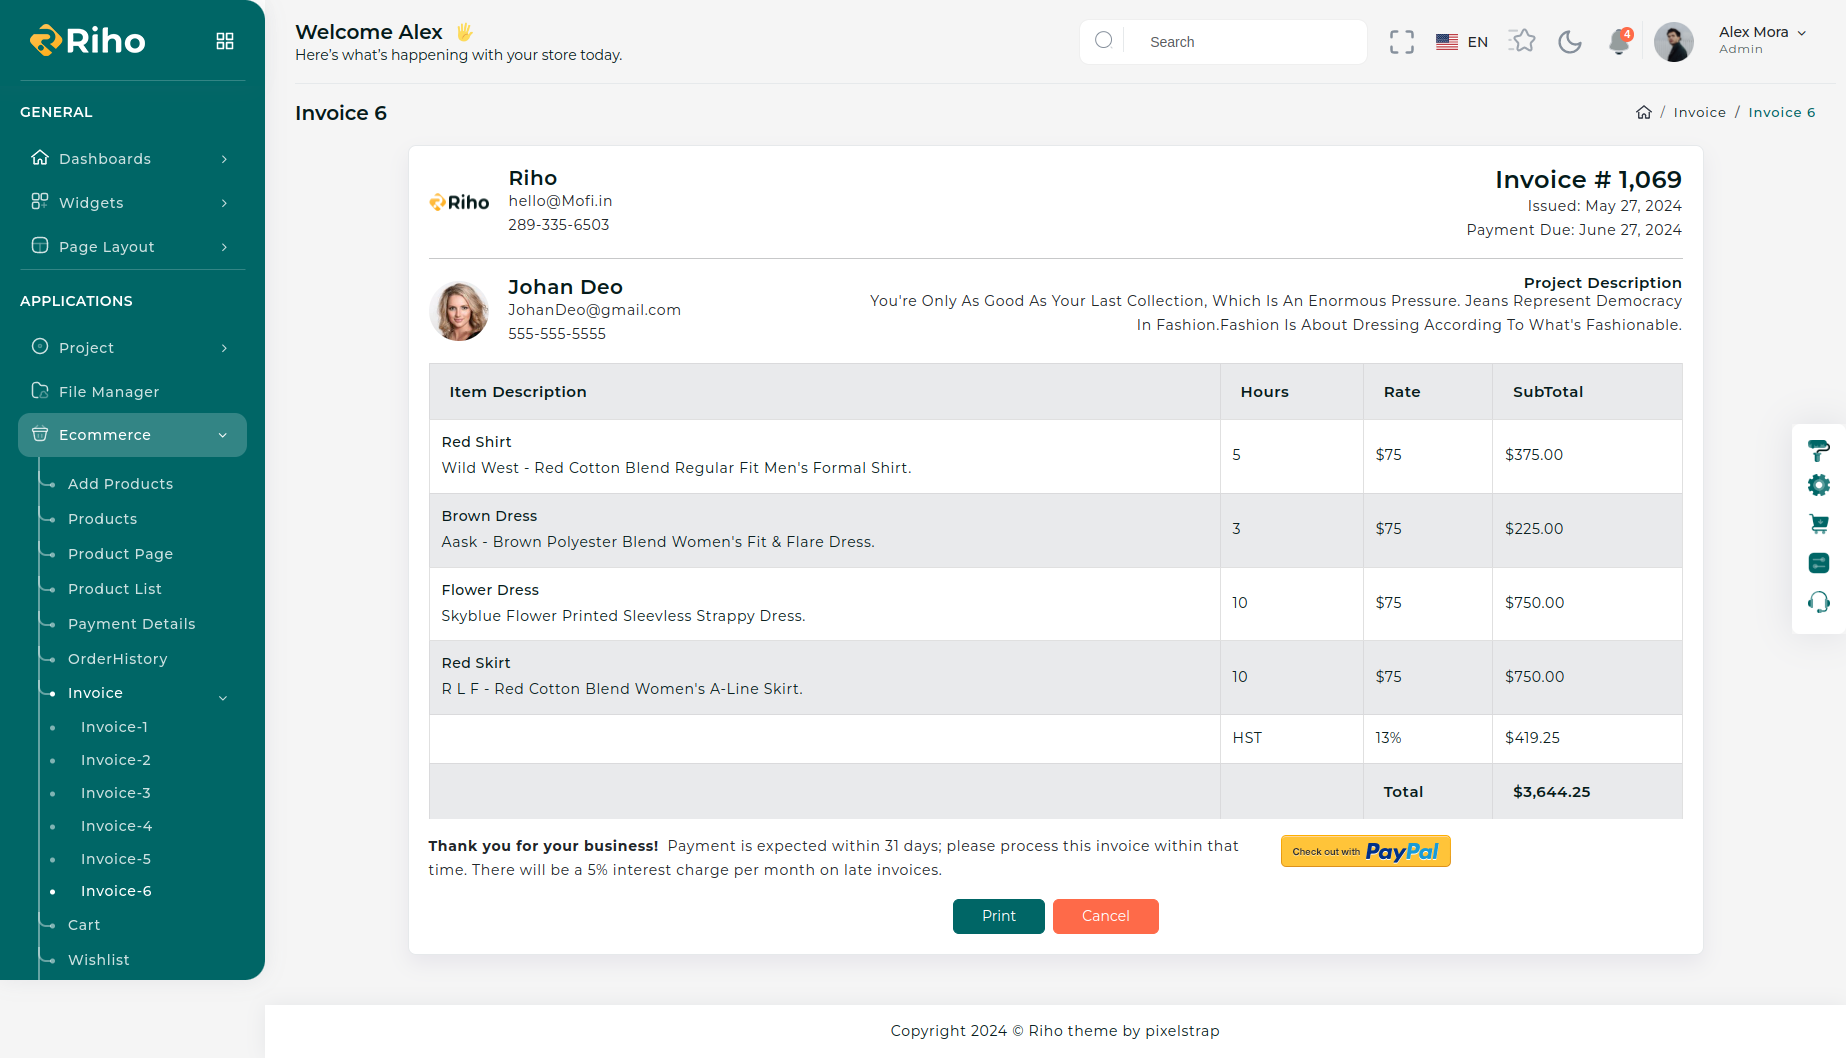The width and height of the screenshot is (1846, 1058).
Task: Go to Product List page
Action: (115, 589)
